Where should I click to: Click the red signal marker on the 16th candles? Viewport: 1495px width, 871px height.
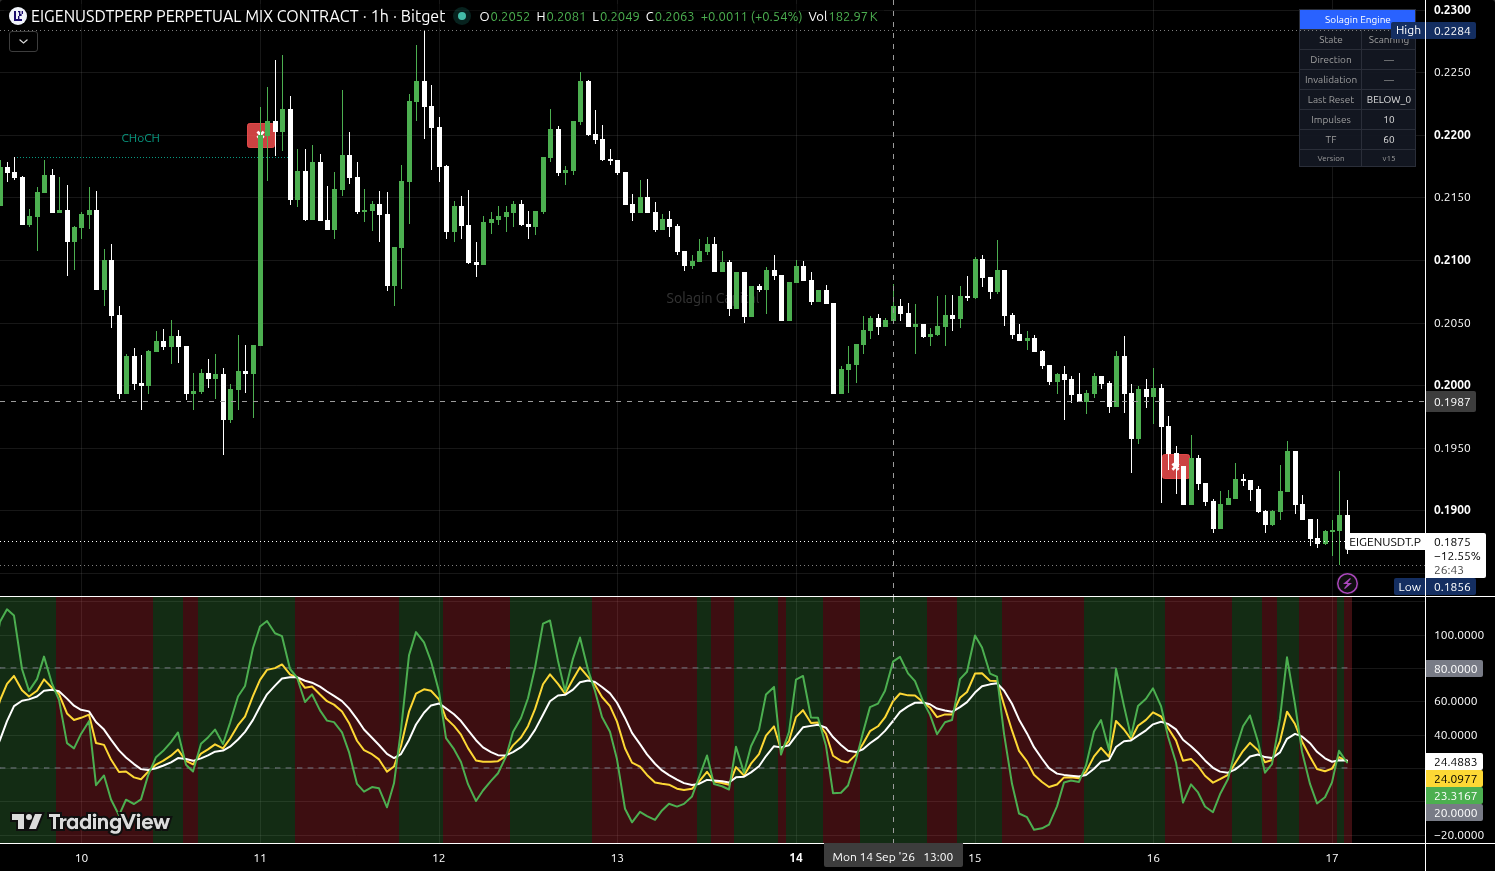pos(1175,466)
